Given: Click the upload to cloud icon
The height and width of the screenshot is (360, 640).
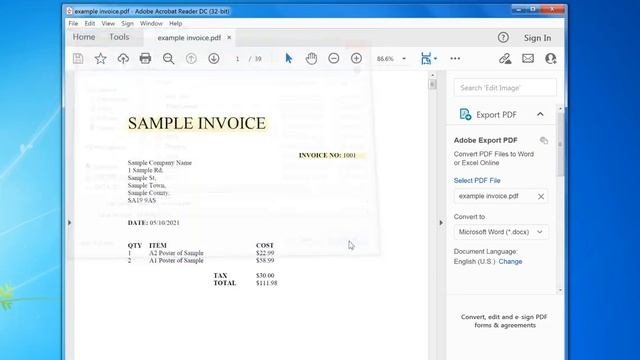Looking at the screenshot, I should (x=123, y=59).
